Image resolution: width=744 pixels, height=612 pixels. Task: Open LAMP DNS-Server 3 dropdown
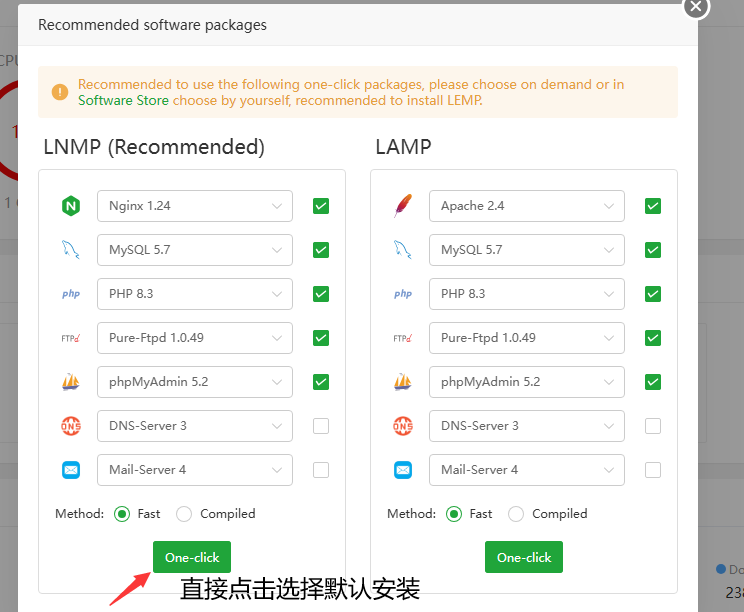(527, 426)
